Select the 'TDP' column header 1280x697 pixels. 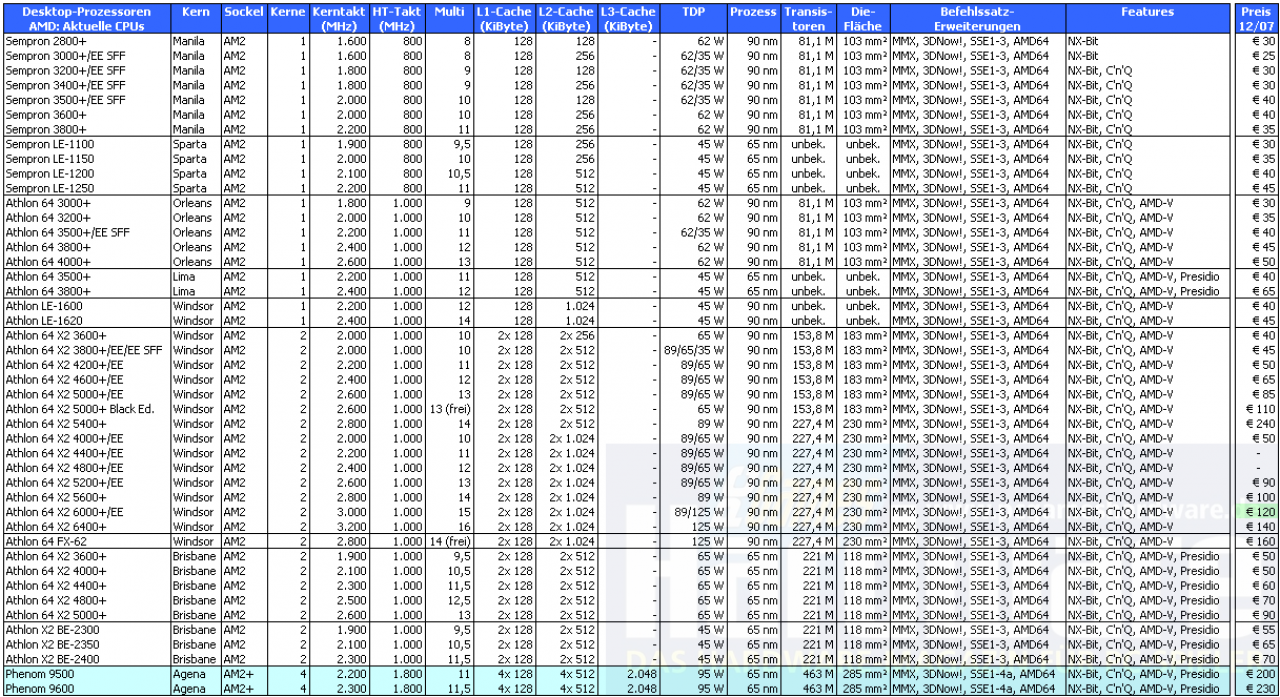tap(693, 19)
